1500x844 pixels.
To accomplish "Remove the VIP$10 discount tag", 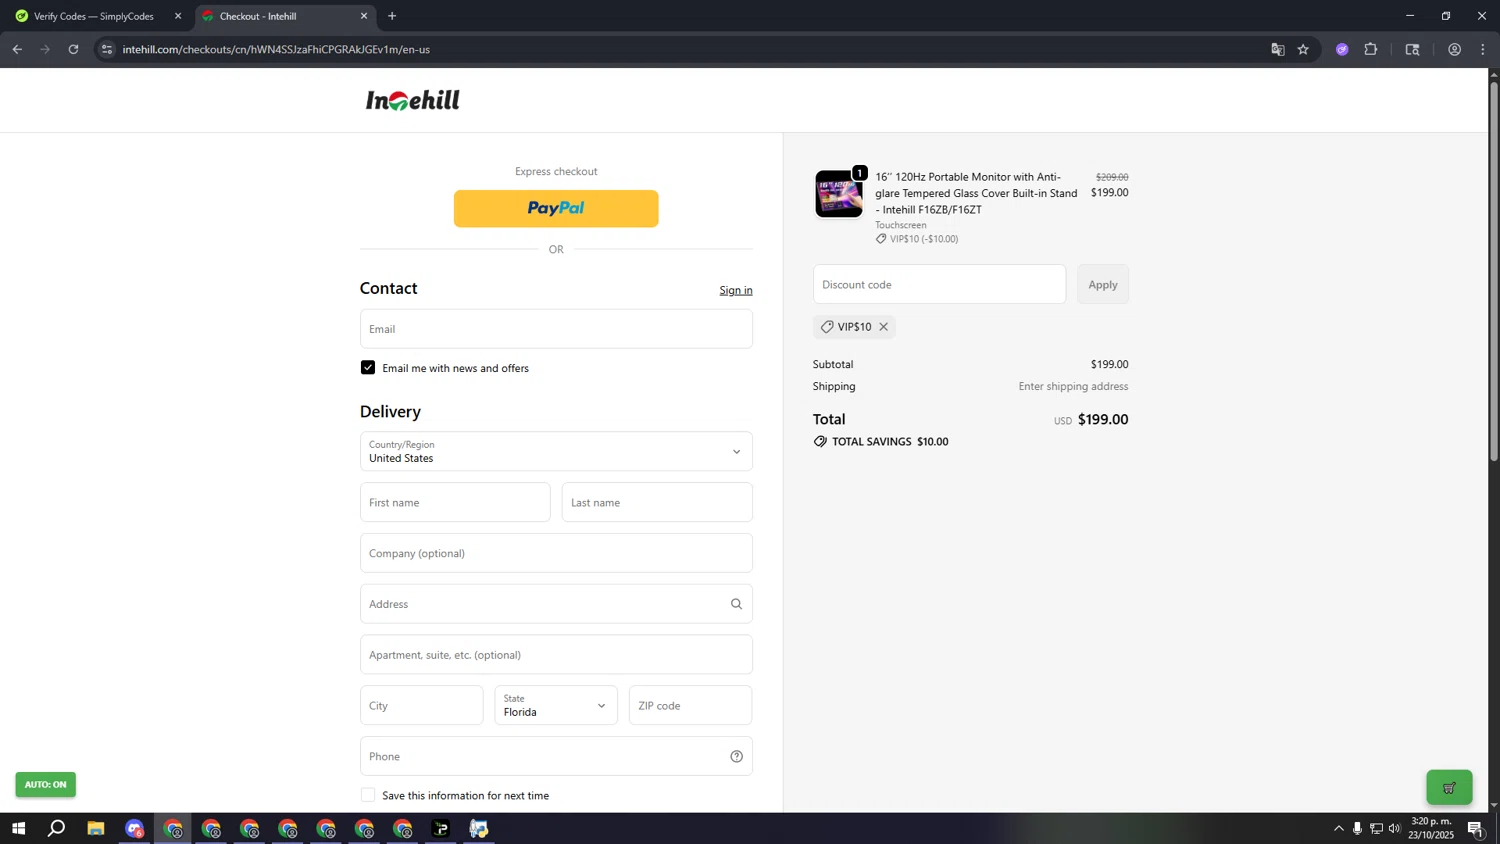I will (883, 327).
